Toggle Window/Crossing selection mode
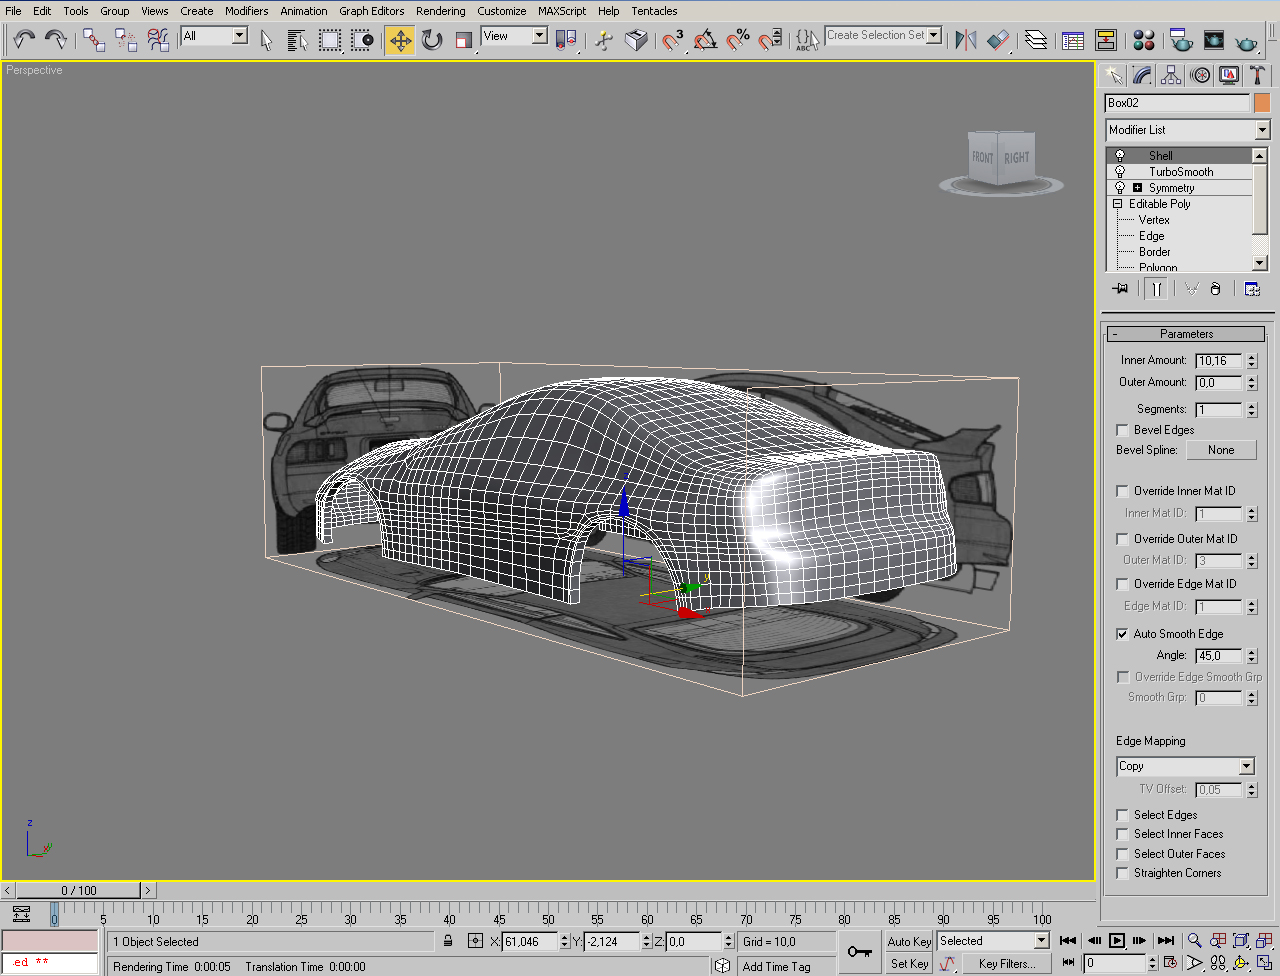This screenshot has height=976, width=1280. tap(362, 40)
